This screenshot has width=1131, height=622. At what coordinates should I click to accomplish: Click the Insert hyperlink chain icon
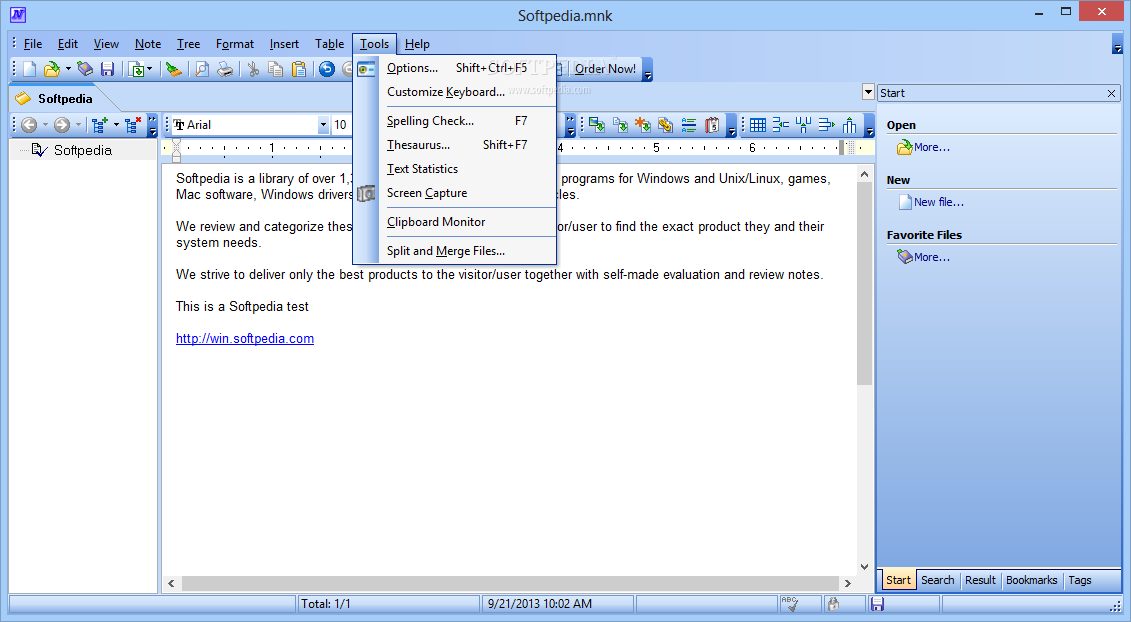click(665, 125)
